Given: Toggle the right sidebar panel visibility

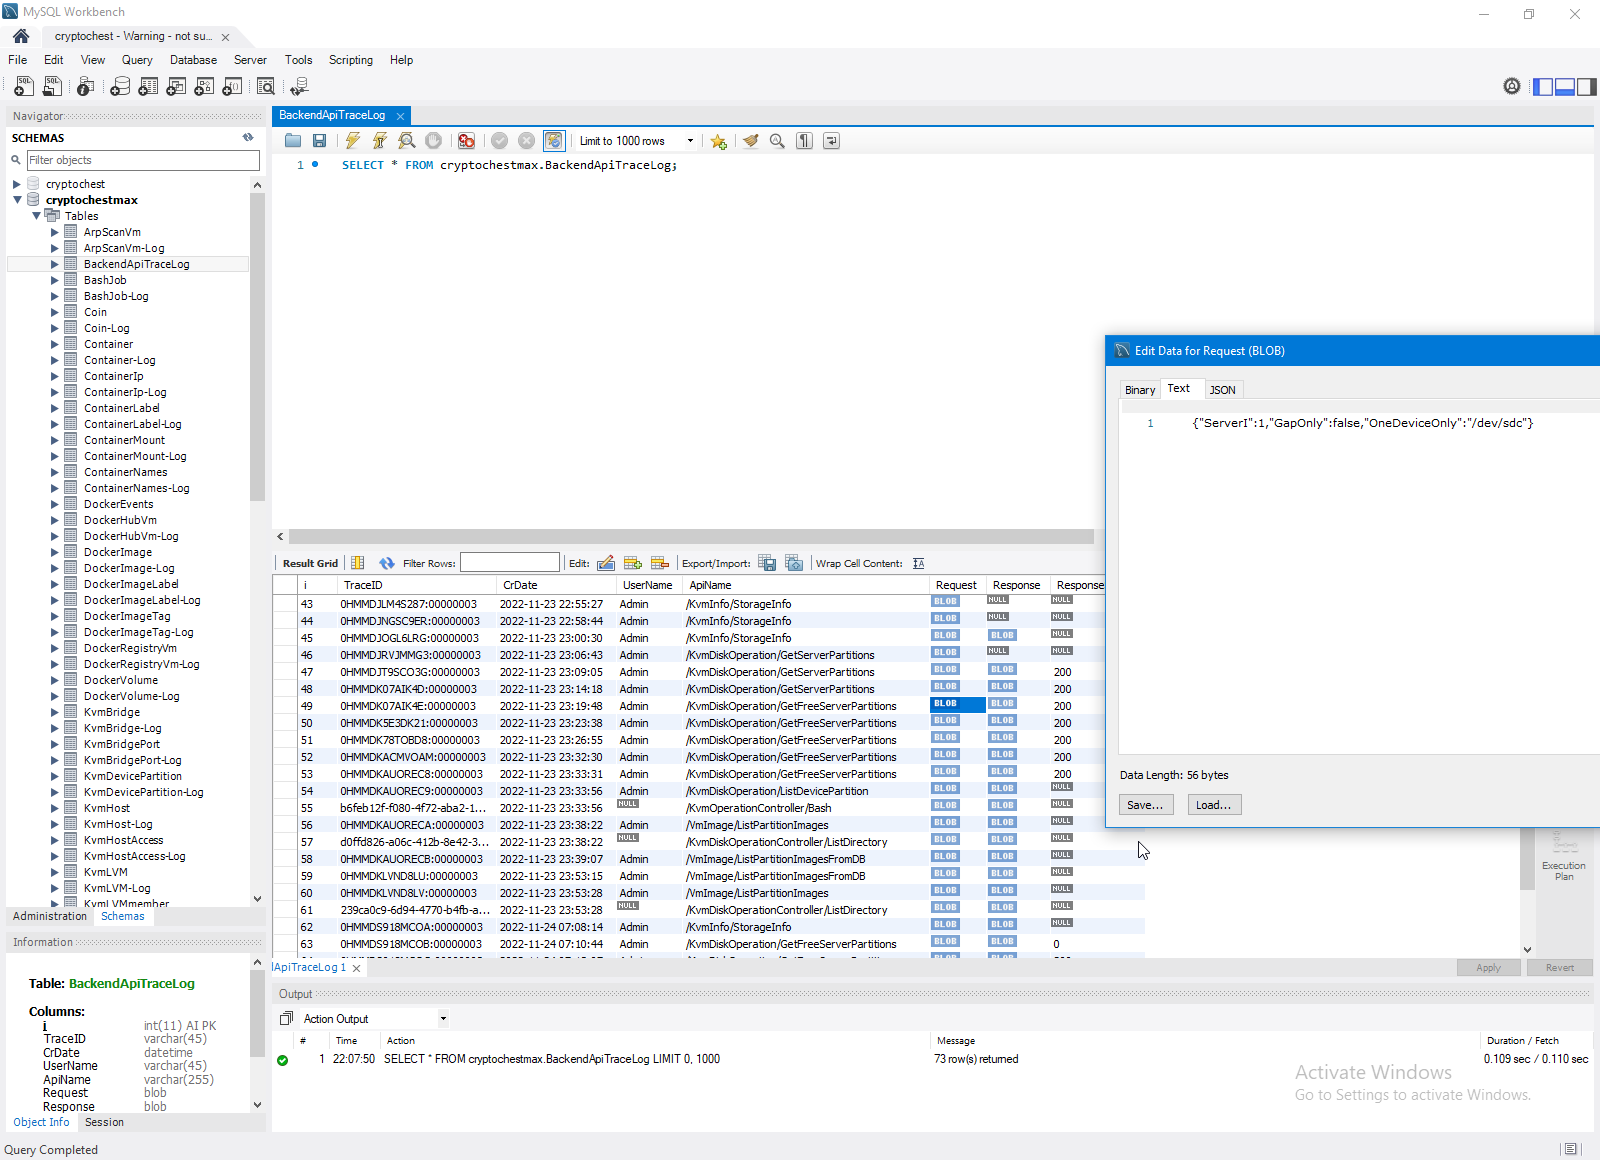Looking at the screenshot, I should click(1587, 87).
